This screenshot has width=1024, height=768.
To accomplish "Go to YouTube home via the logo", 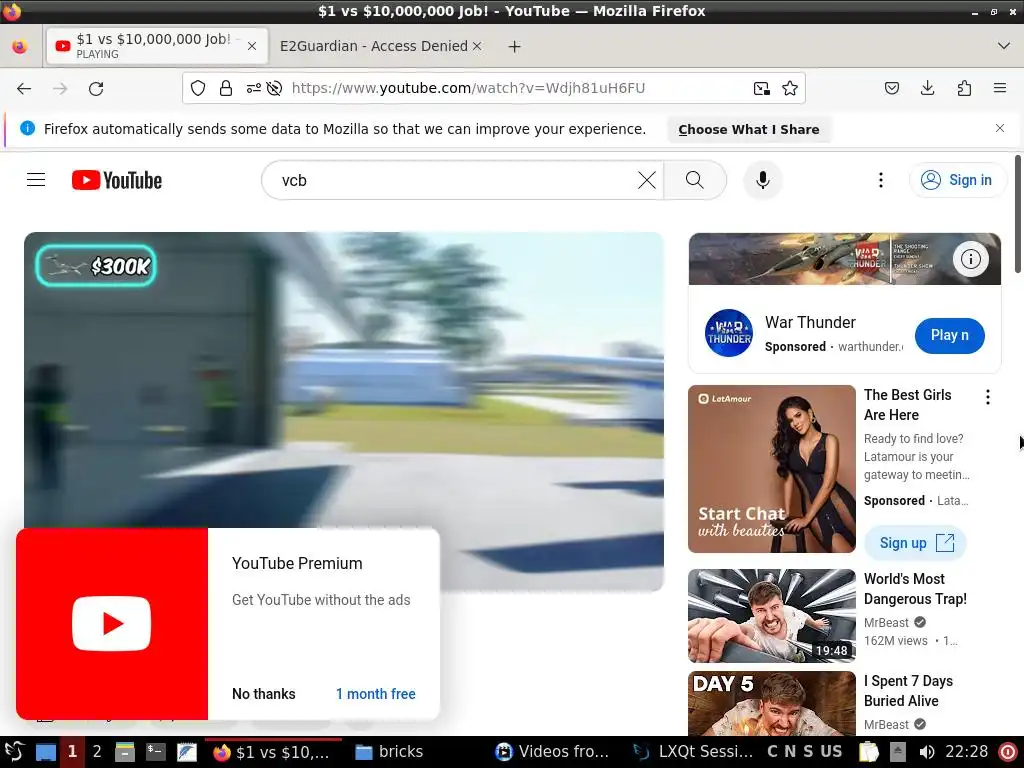I will pos(117,180).
